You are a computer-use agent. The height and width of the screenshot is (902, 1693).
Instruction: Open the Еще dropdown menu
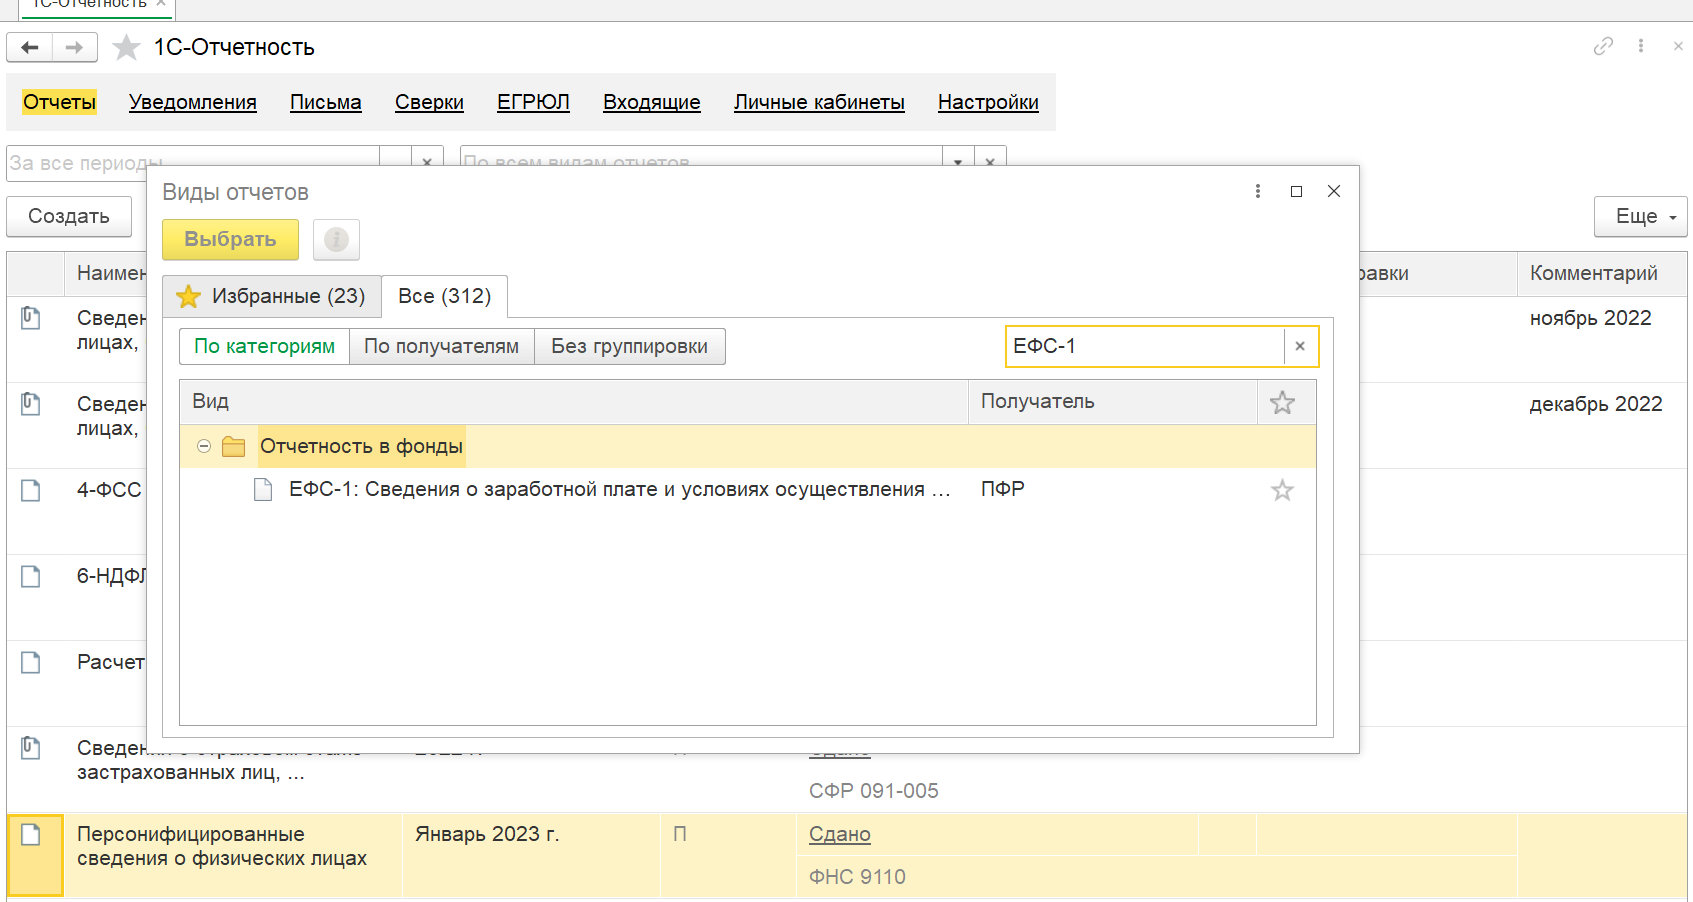coord(1640,216)
